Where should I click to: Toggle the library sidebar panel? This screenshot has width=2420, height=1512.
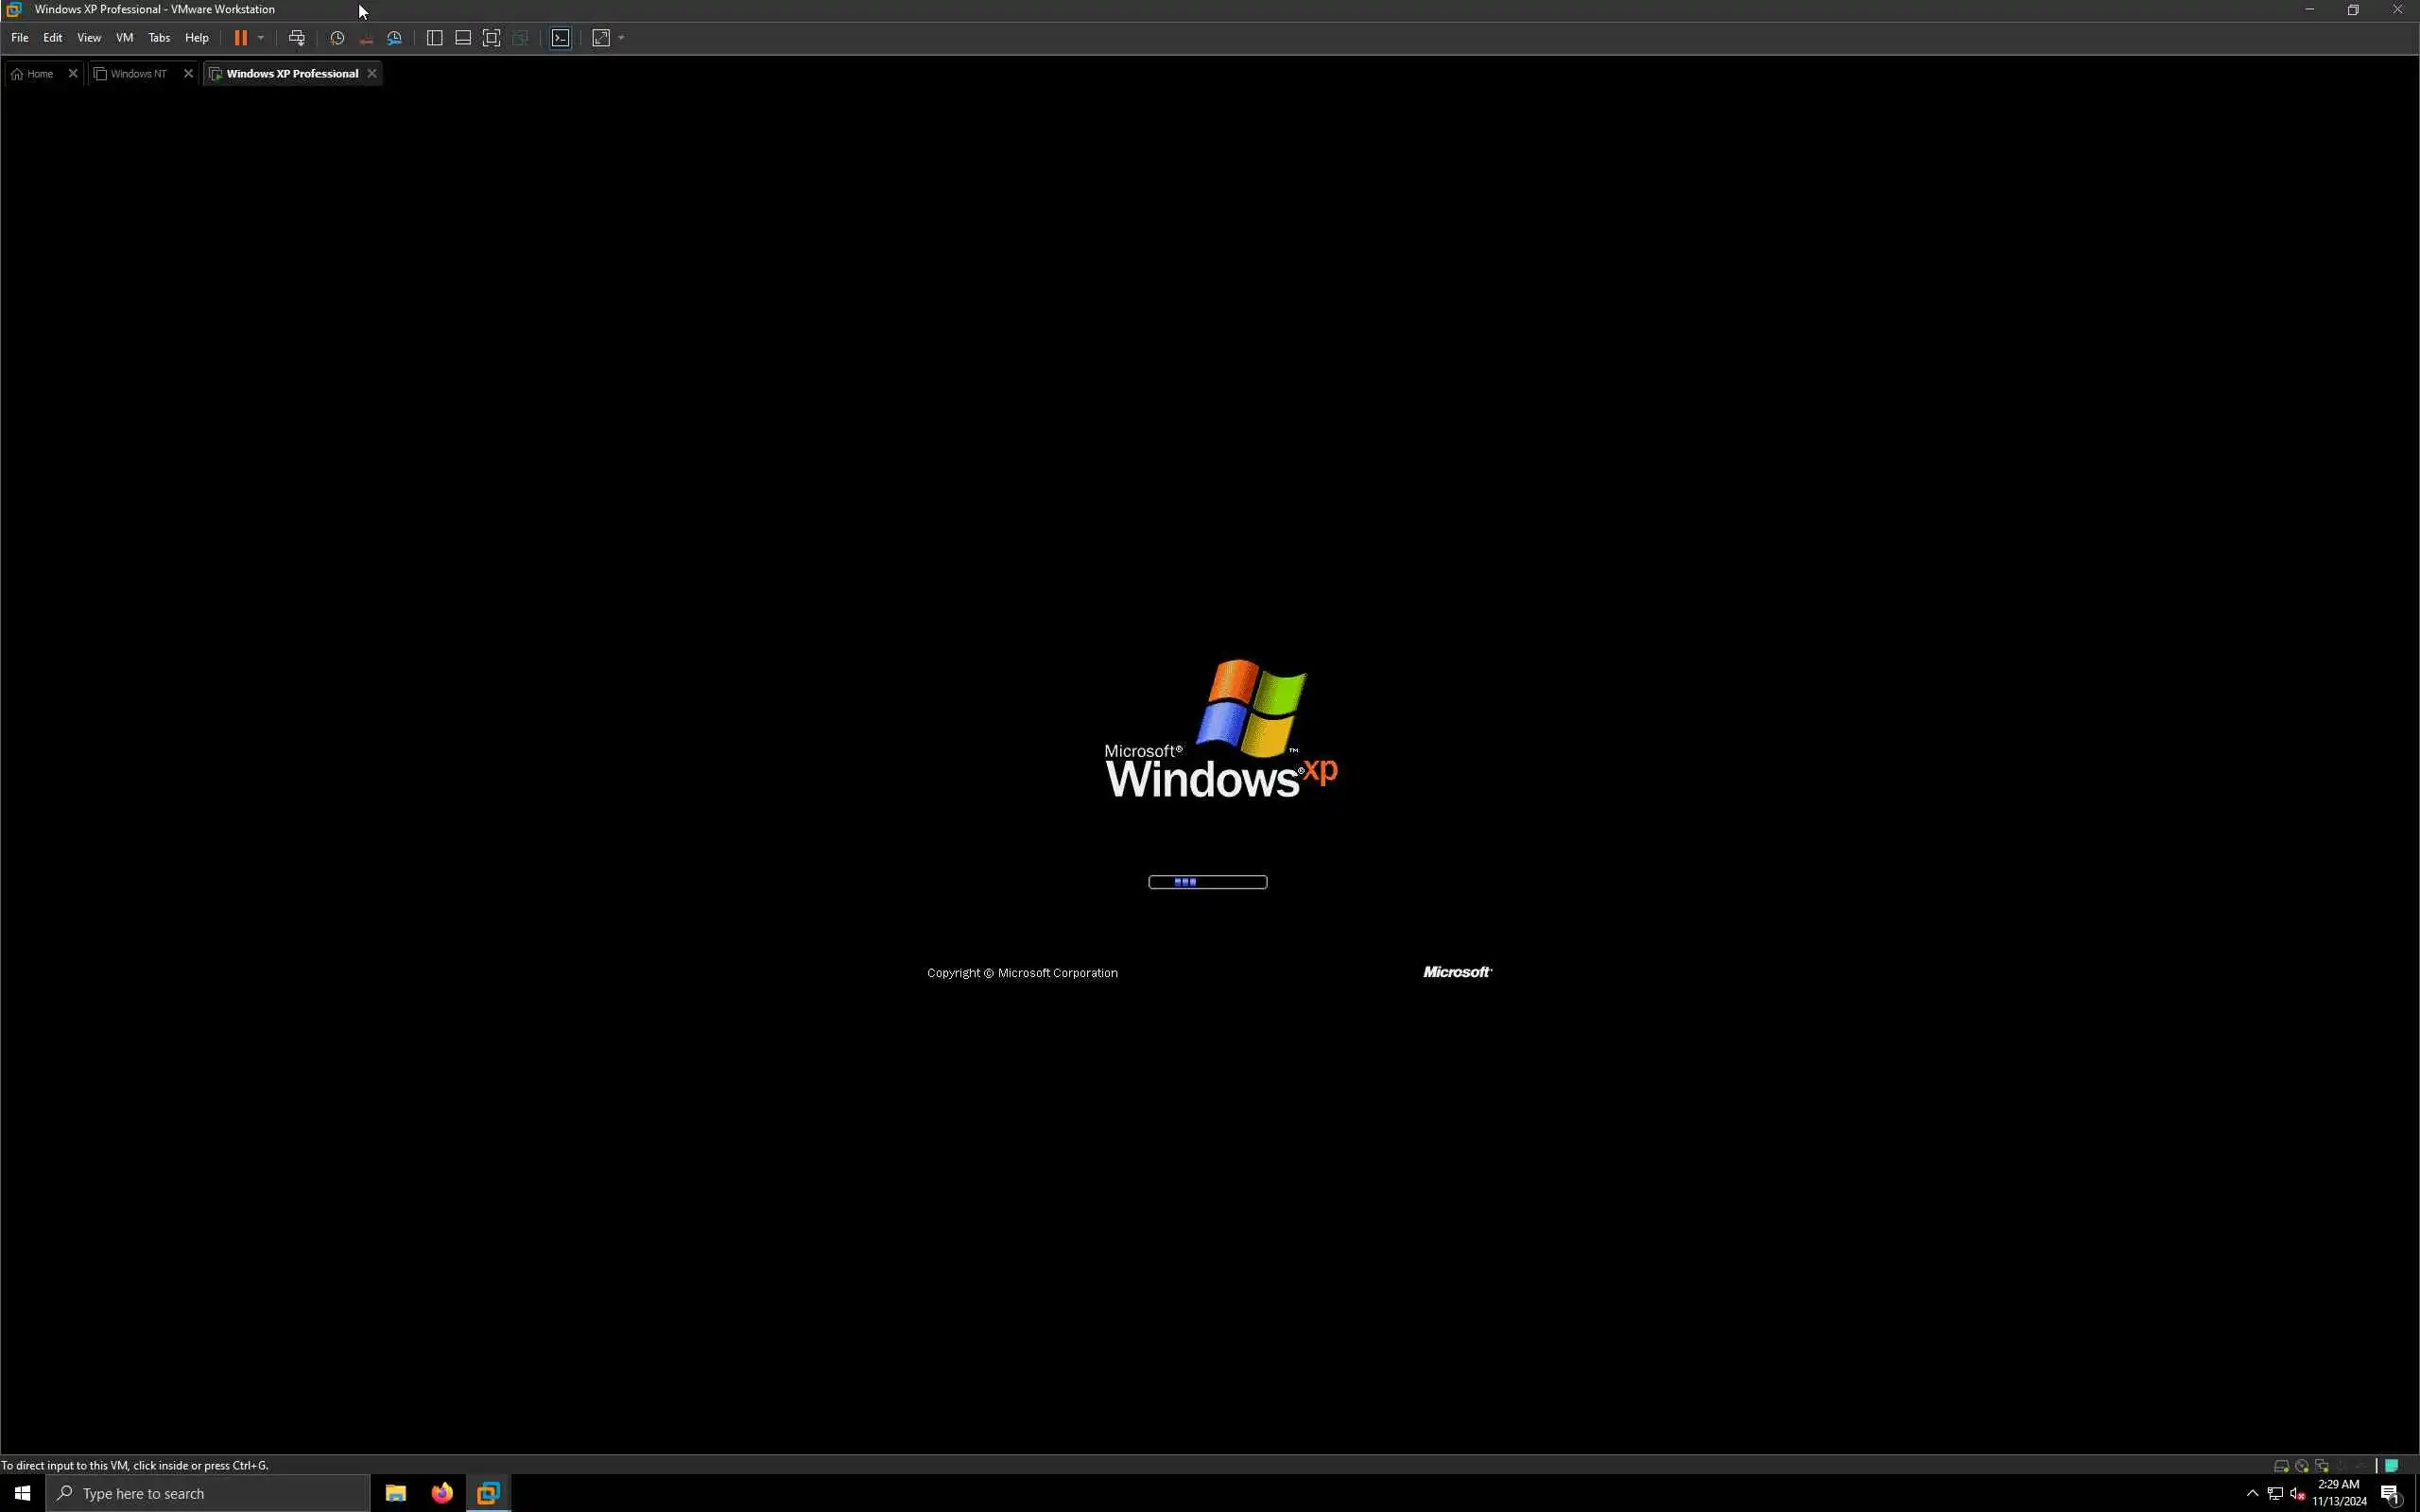click(434, 38)
